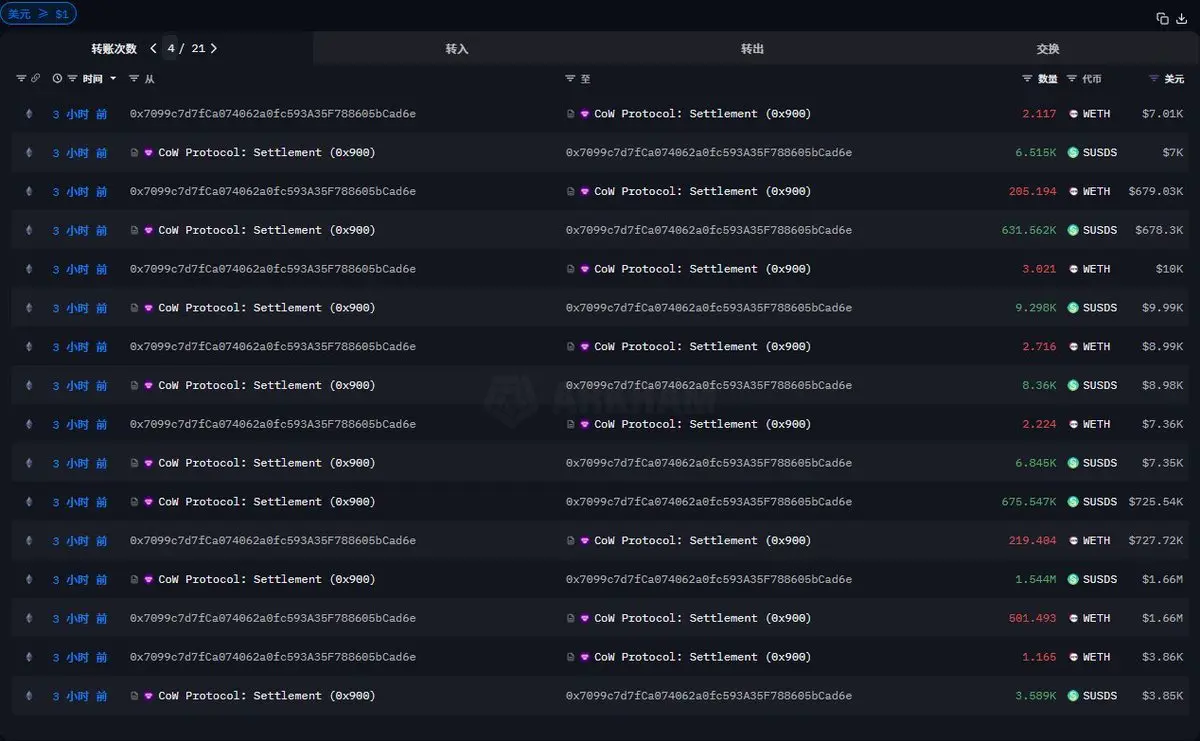The width and height of the screenshot is (1200, 741).
Task: Open the filter icon beside 代币
Action: tap(1072, 78)
